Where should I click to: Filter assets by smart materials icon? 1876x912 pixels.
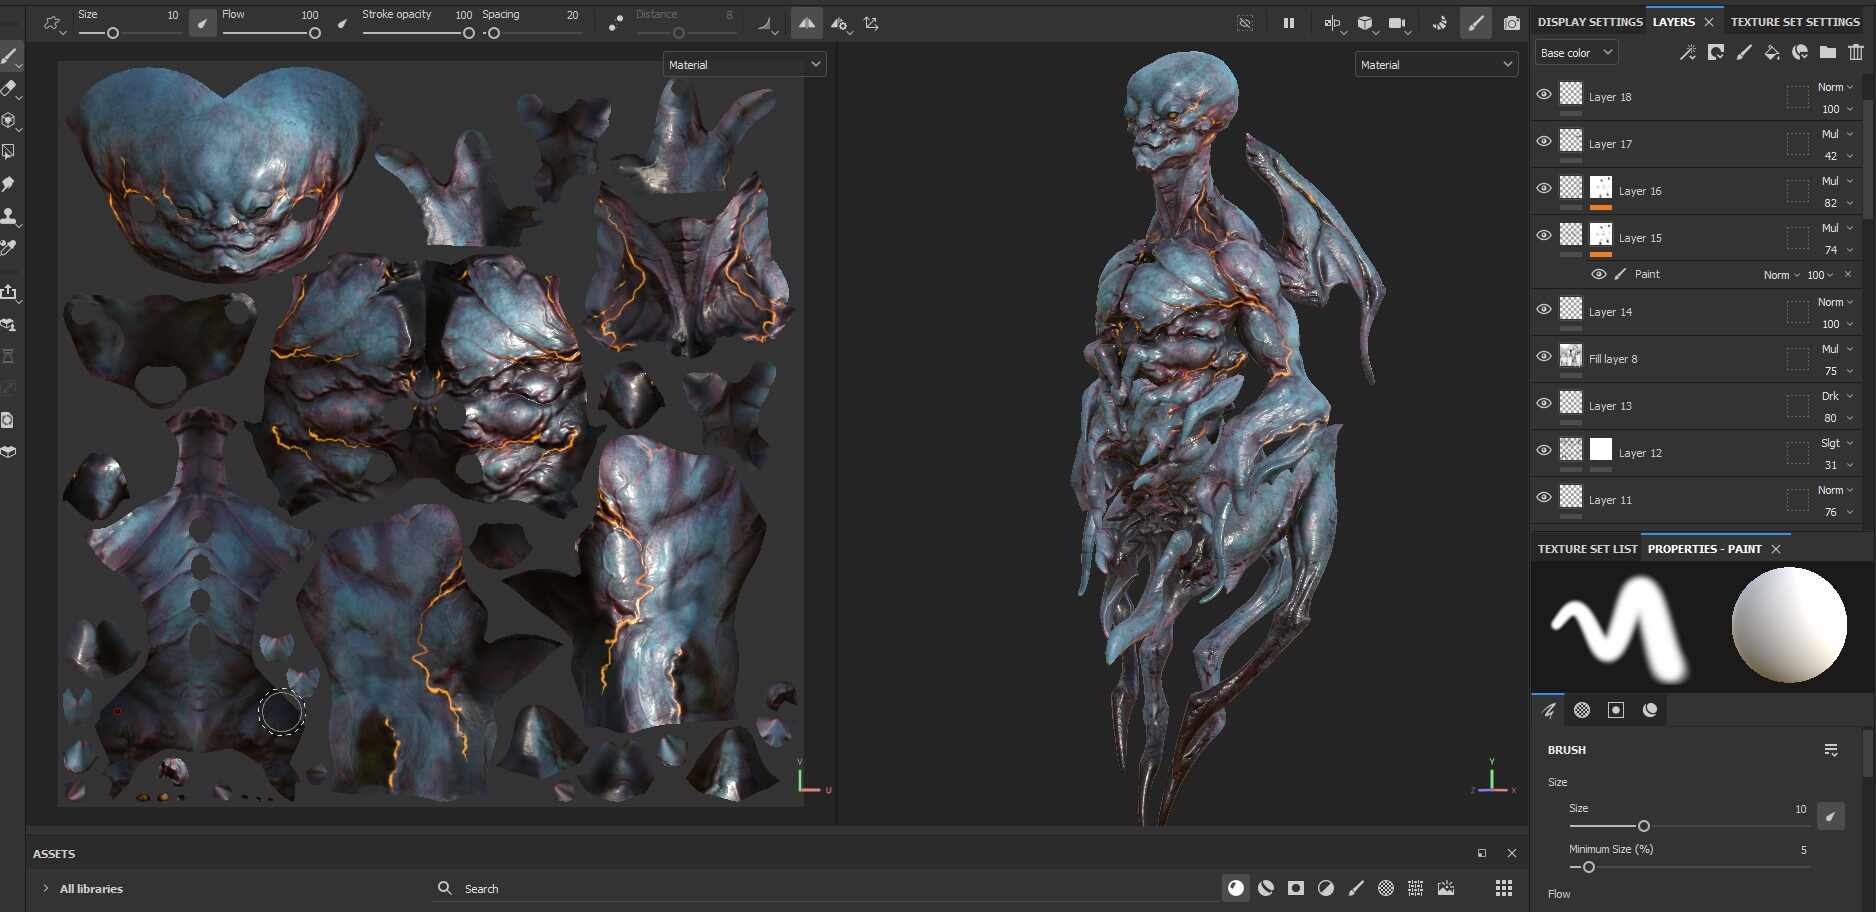(x=1266, y=888)
